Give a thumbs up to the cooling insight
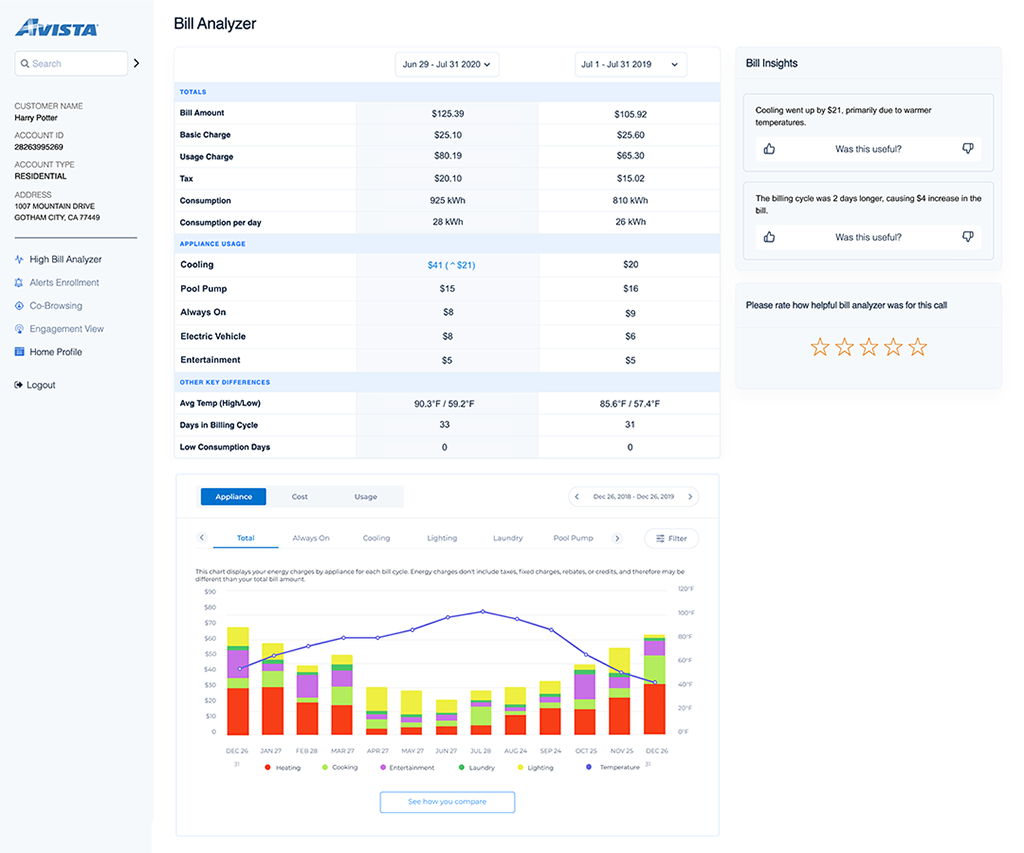This screenshot has width=1024, height=853. point(768,148)
